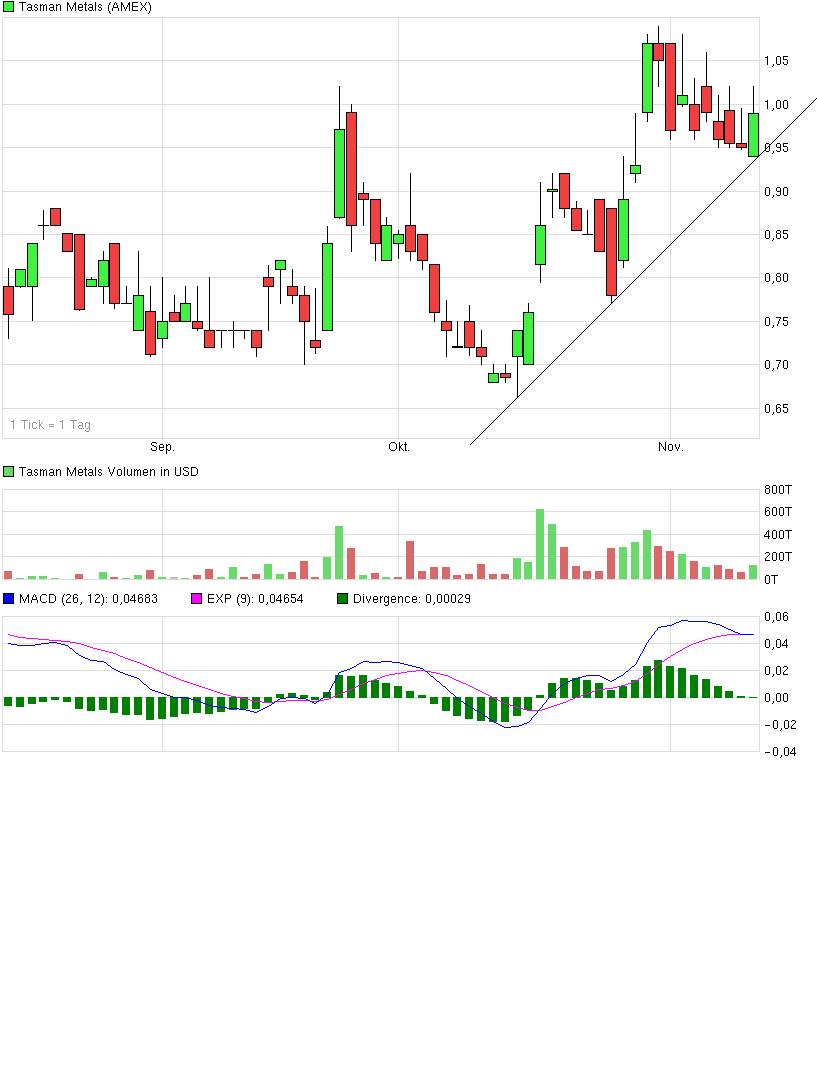The image size is (817, 1066).
Task: Click the green Tasman Metals (AMEX) legend square
Action: pyautogui.click(x=9, y=7)
